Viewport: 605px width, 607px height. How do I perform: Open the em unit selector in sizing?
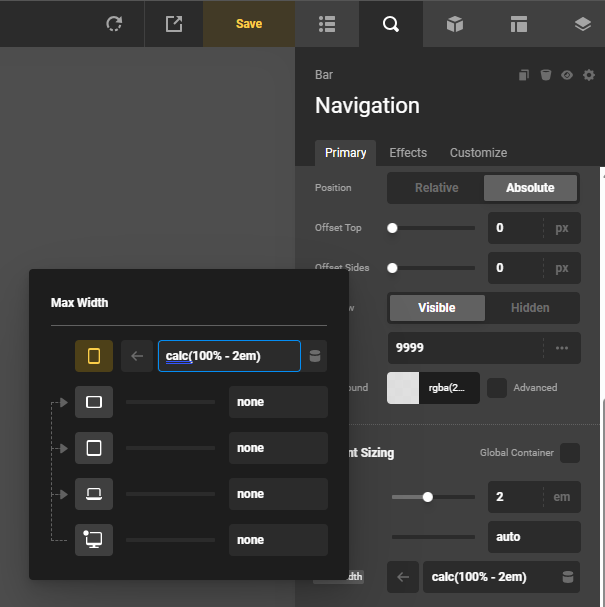point(562,497)
